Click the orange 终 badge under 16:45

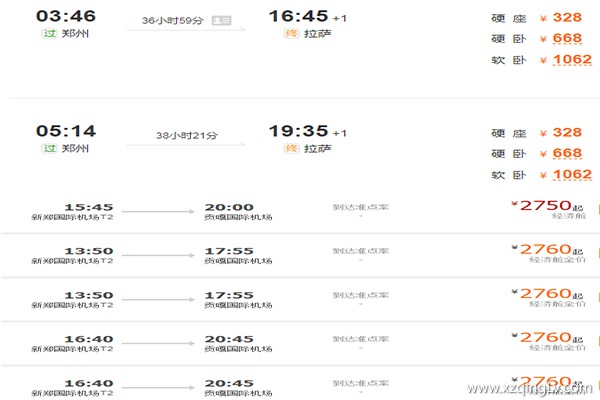pyautogui.click(x=291, y=34)
